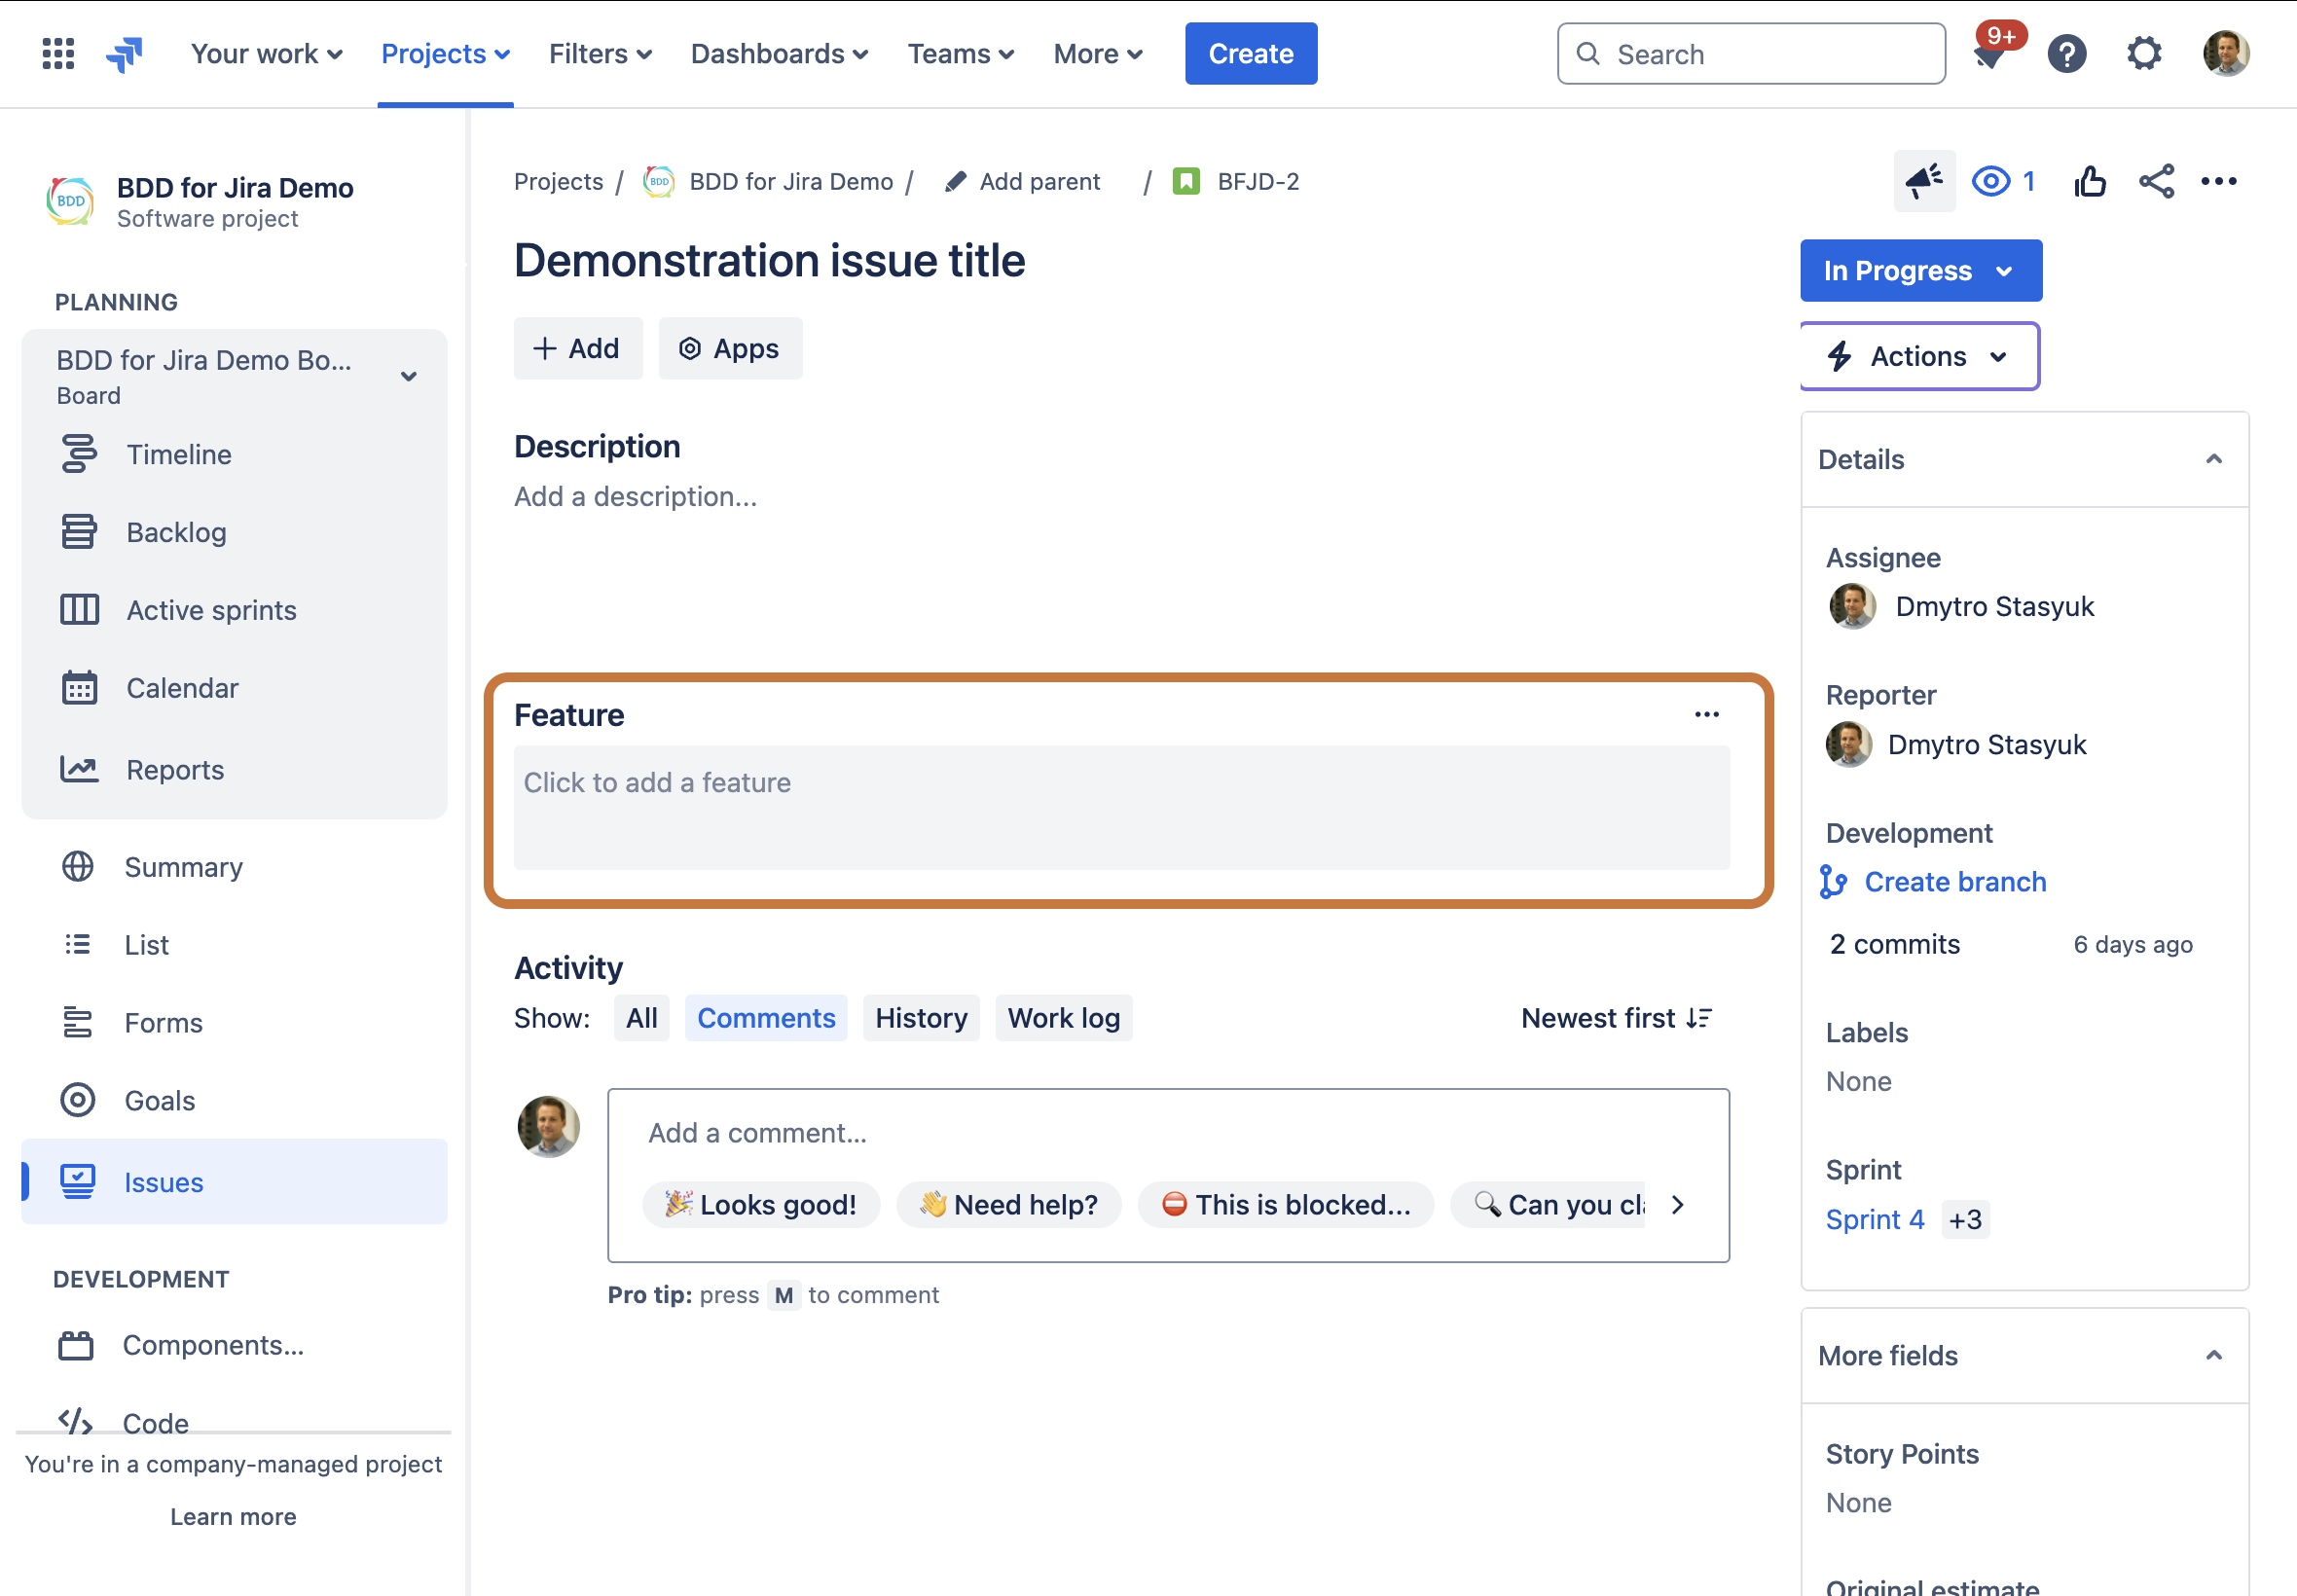Click the share issue icon

click(x=2156, y=181)
